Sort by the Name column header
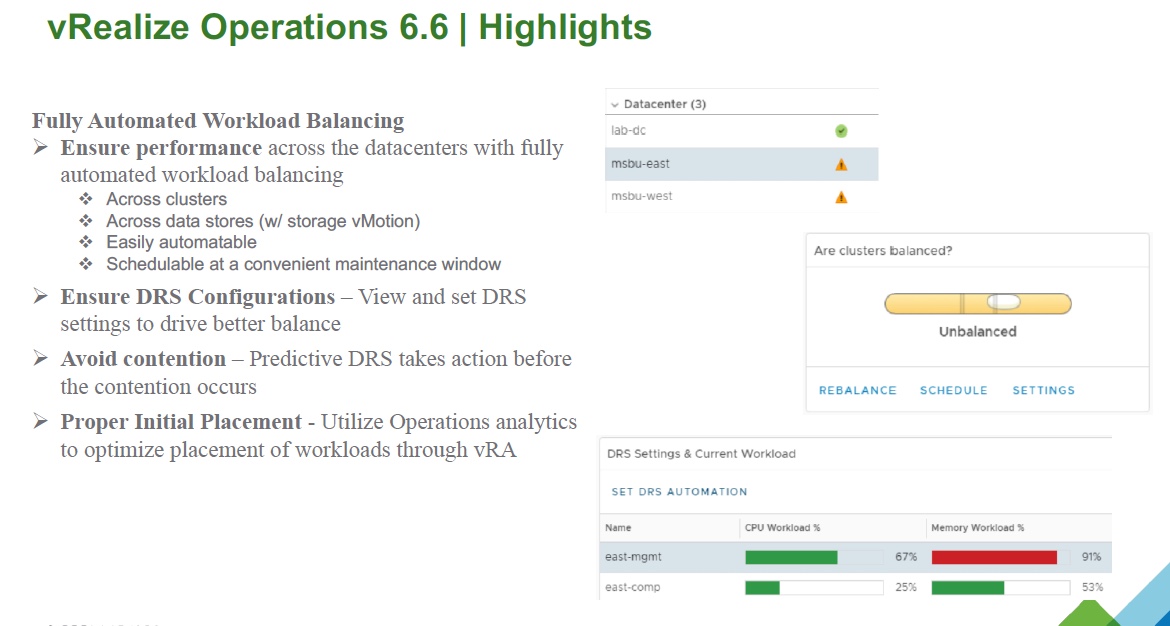This screenshot has height=626, width=1170. pos(618,528)
